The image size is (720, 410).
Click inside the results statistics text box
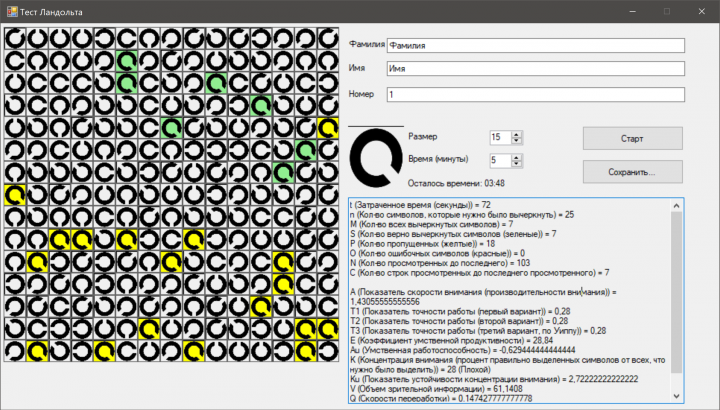point(510,301)
